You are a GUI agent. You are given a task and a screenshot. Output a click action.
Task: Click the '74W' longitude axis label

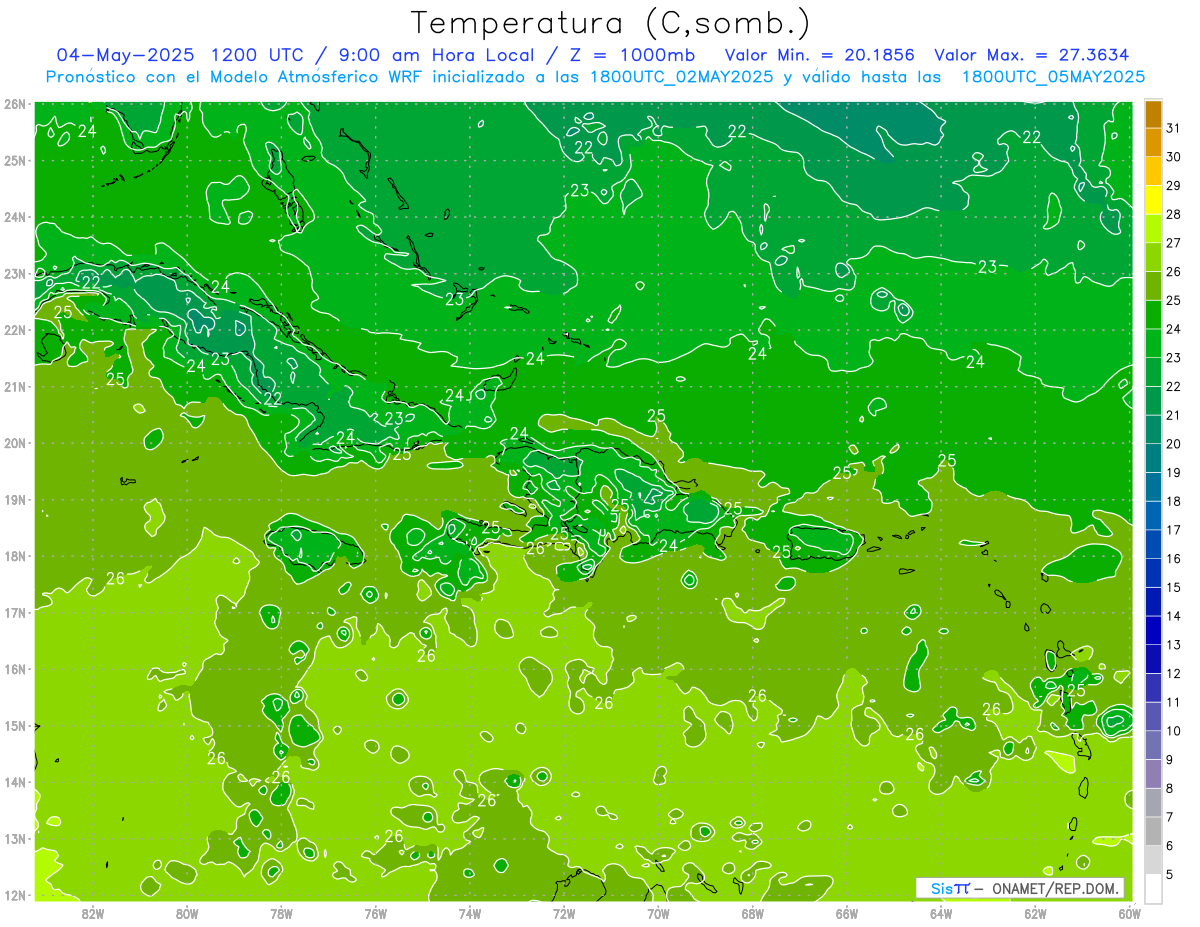click(x=470, y=912)
